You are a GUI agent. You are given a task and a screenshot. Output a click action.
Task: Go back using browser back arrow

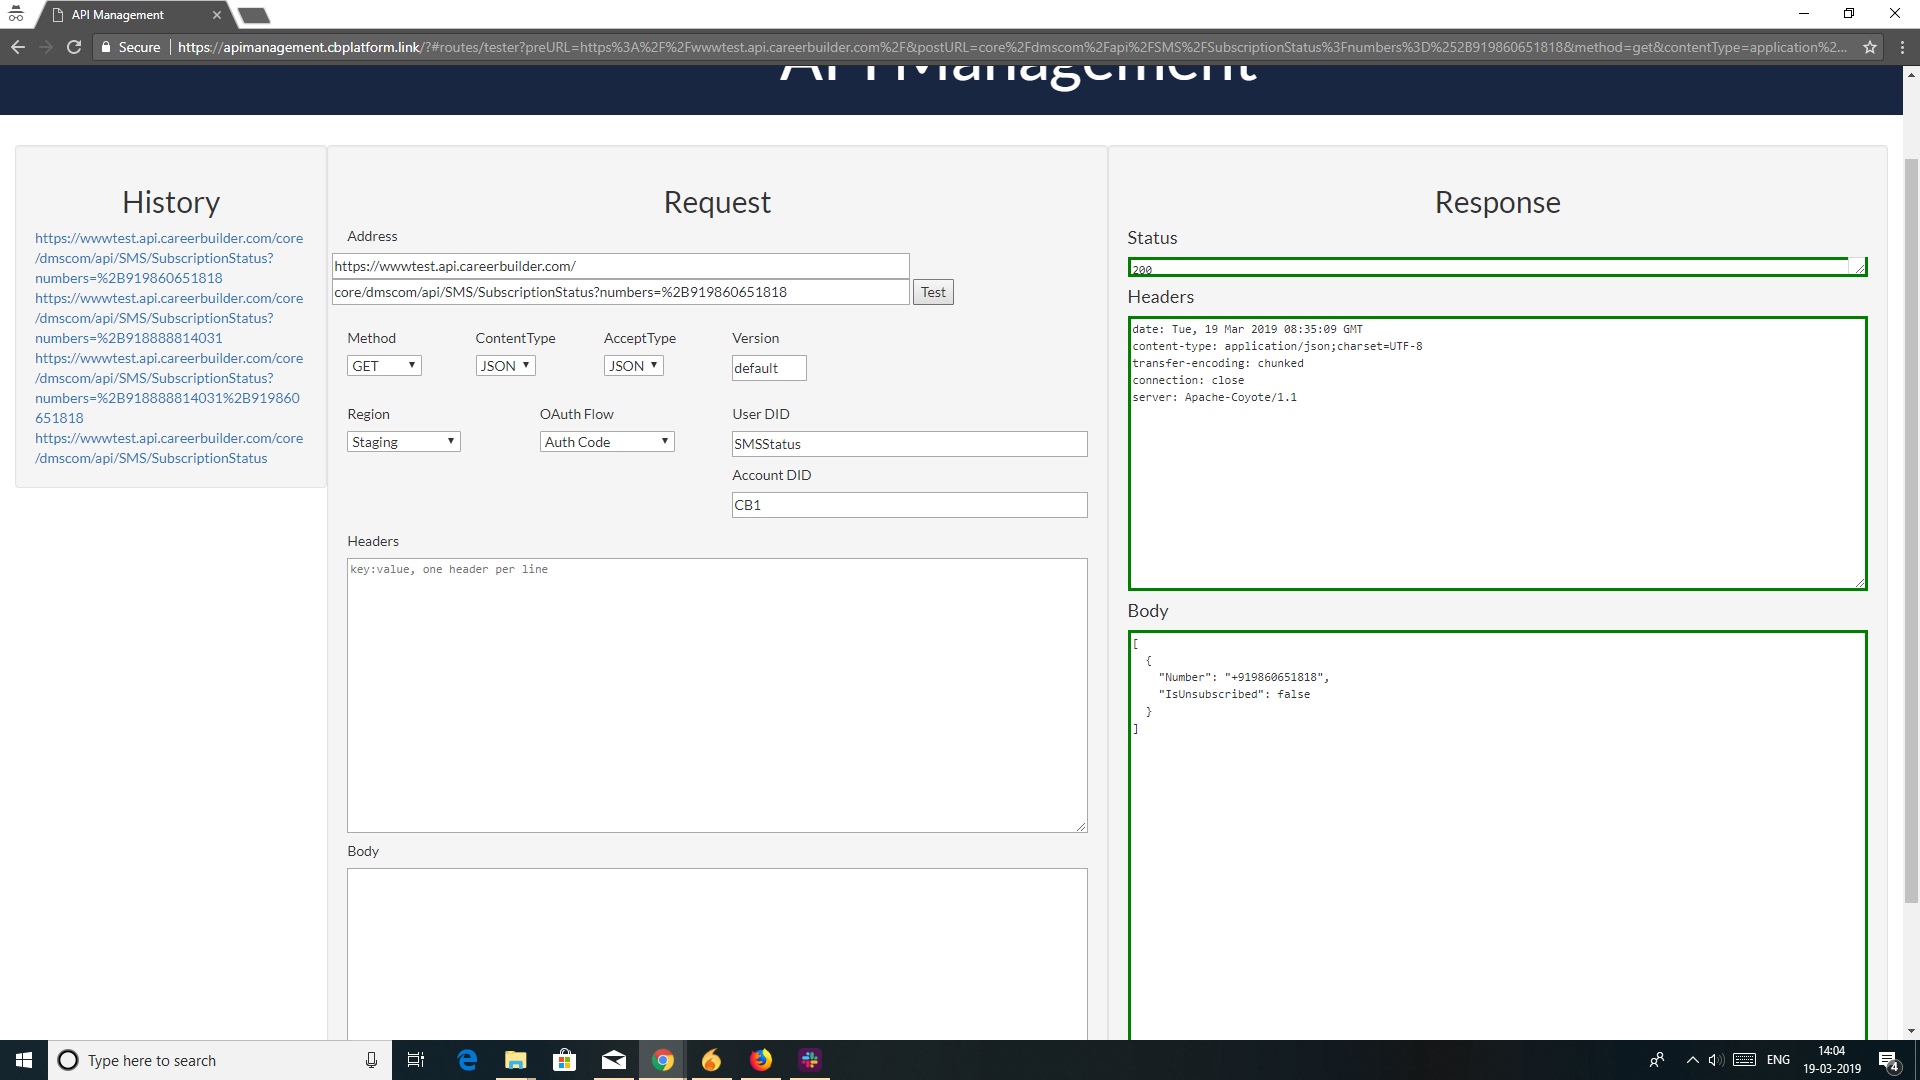coord(18,47)
